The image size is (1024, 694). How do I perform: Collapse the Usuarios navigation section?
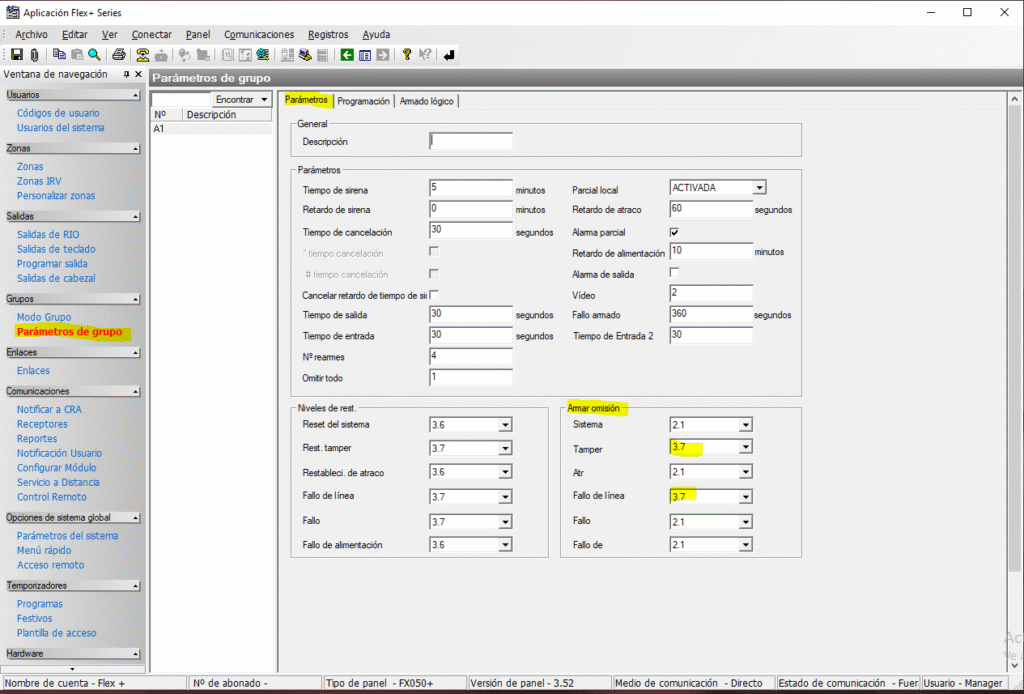[x=136, y=95]
